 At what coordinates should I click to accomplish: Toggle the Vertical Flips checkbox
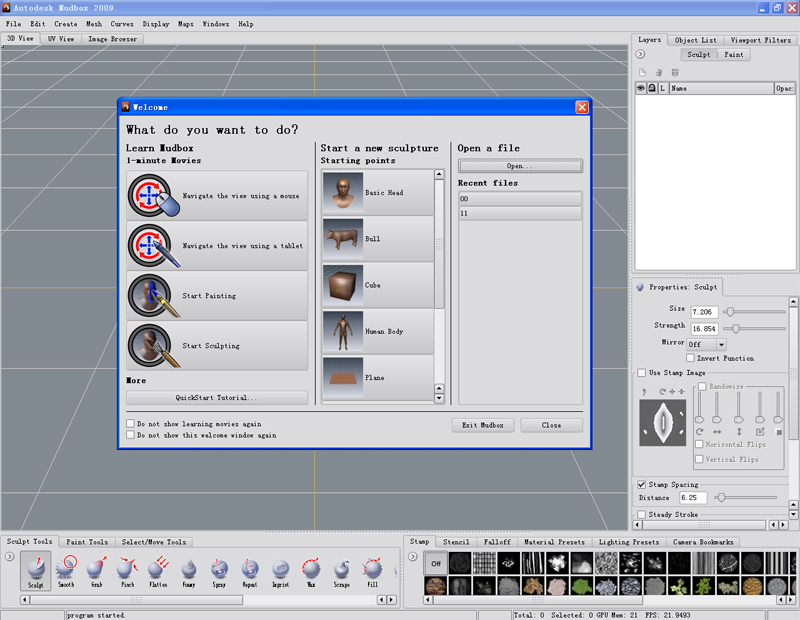coord(699,459)
